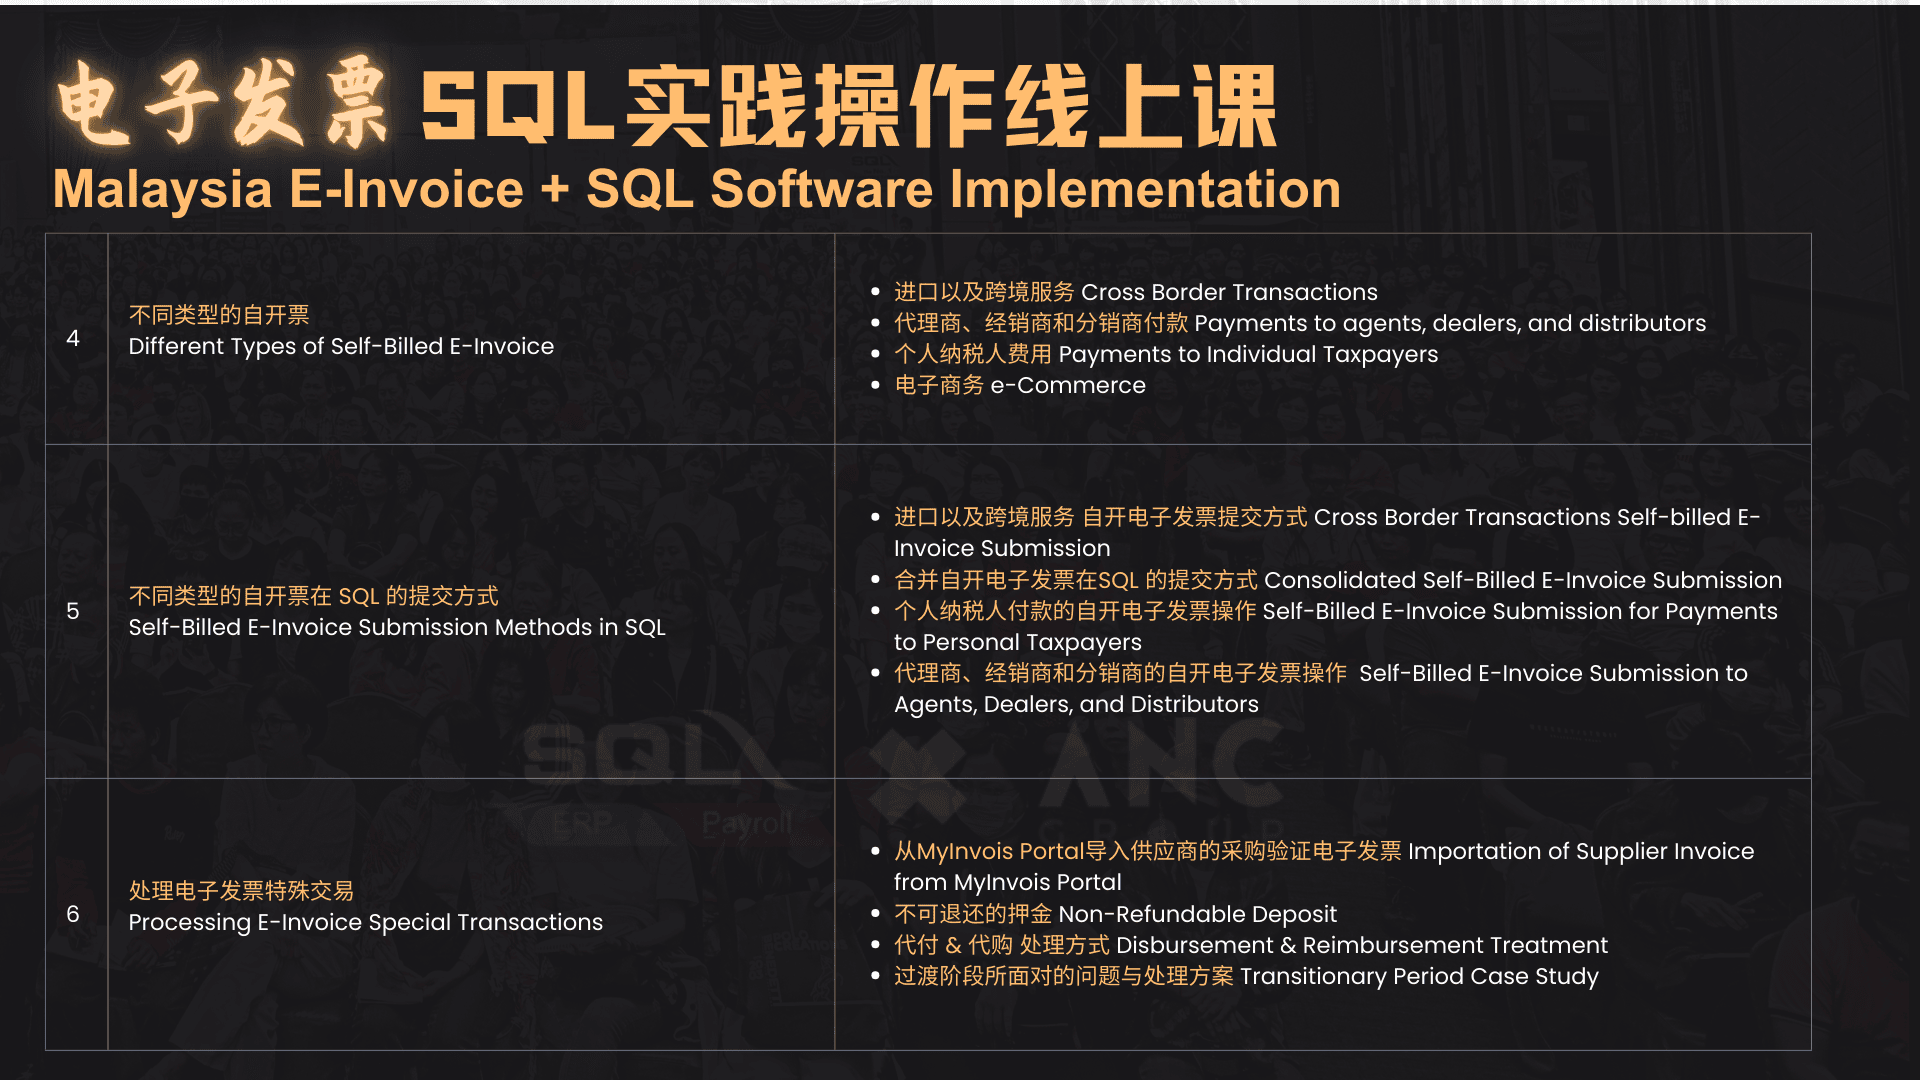Click '不同类型的自开票在 SQL 的提交方式' heading
Viewport: 1920px width, 1080px height.
313,596
